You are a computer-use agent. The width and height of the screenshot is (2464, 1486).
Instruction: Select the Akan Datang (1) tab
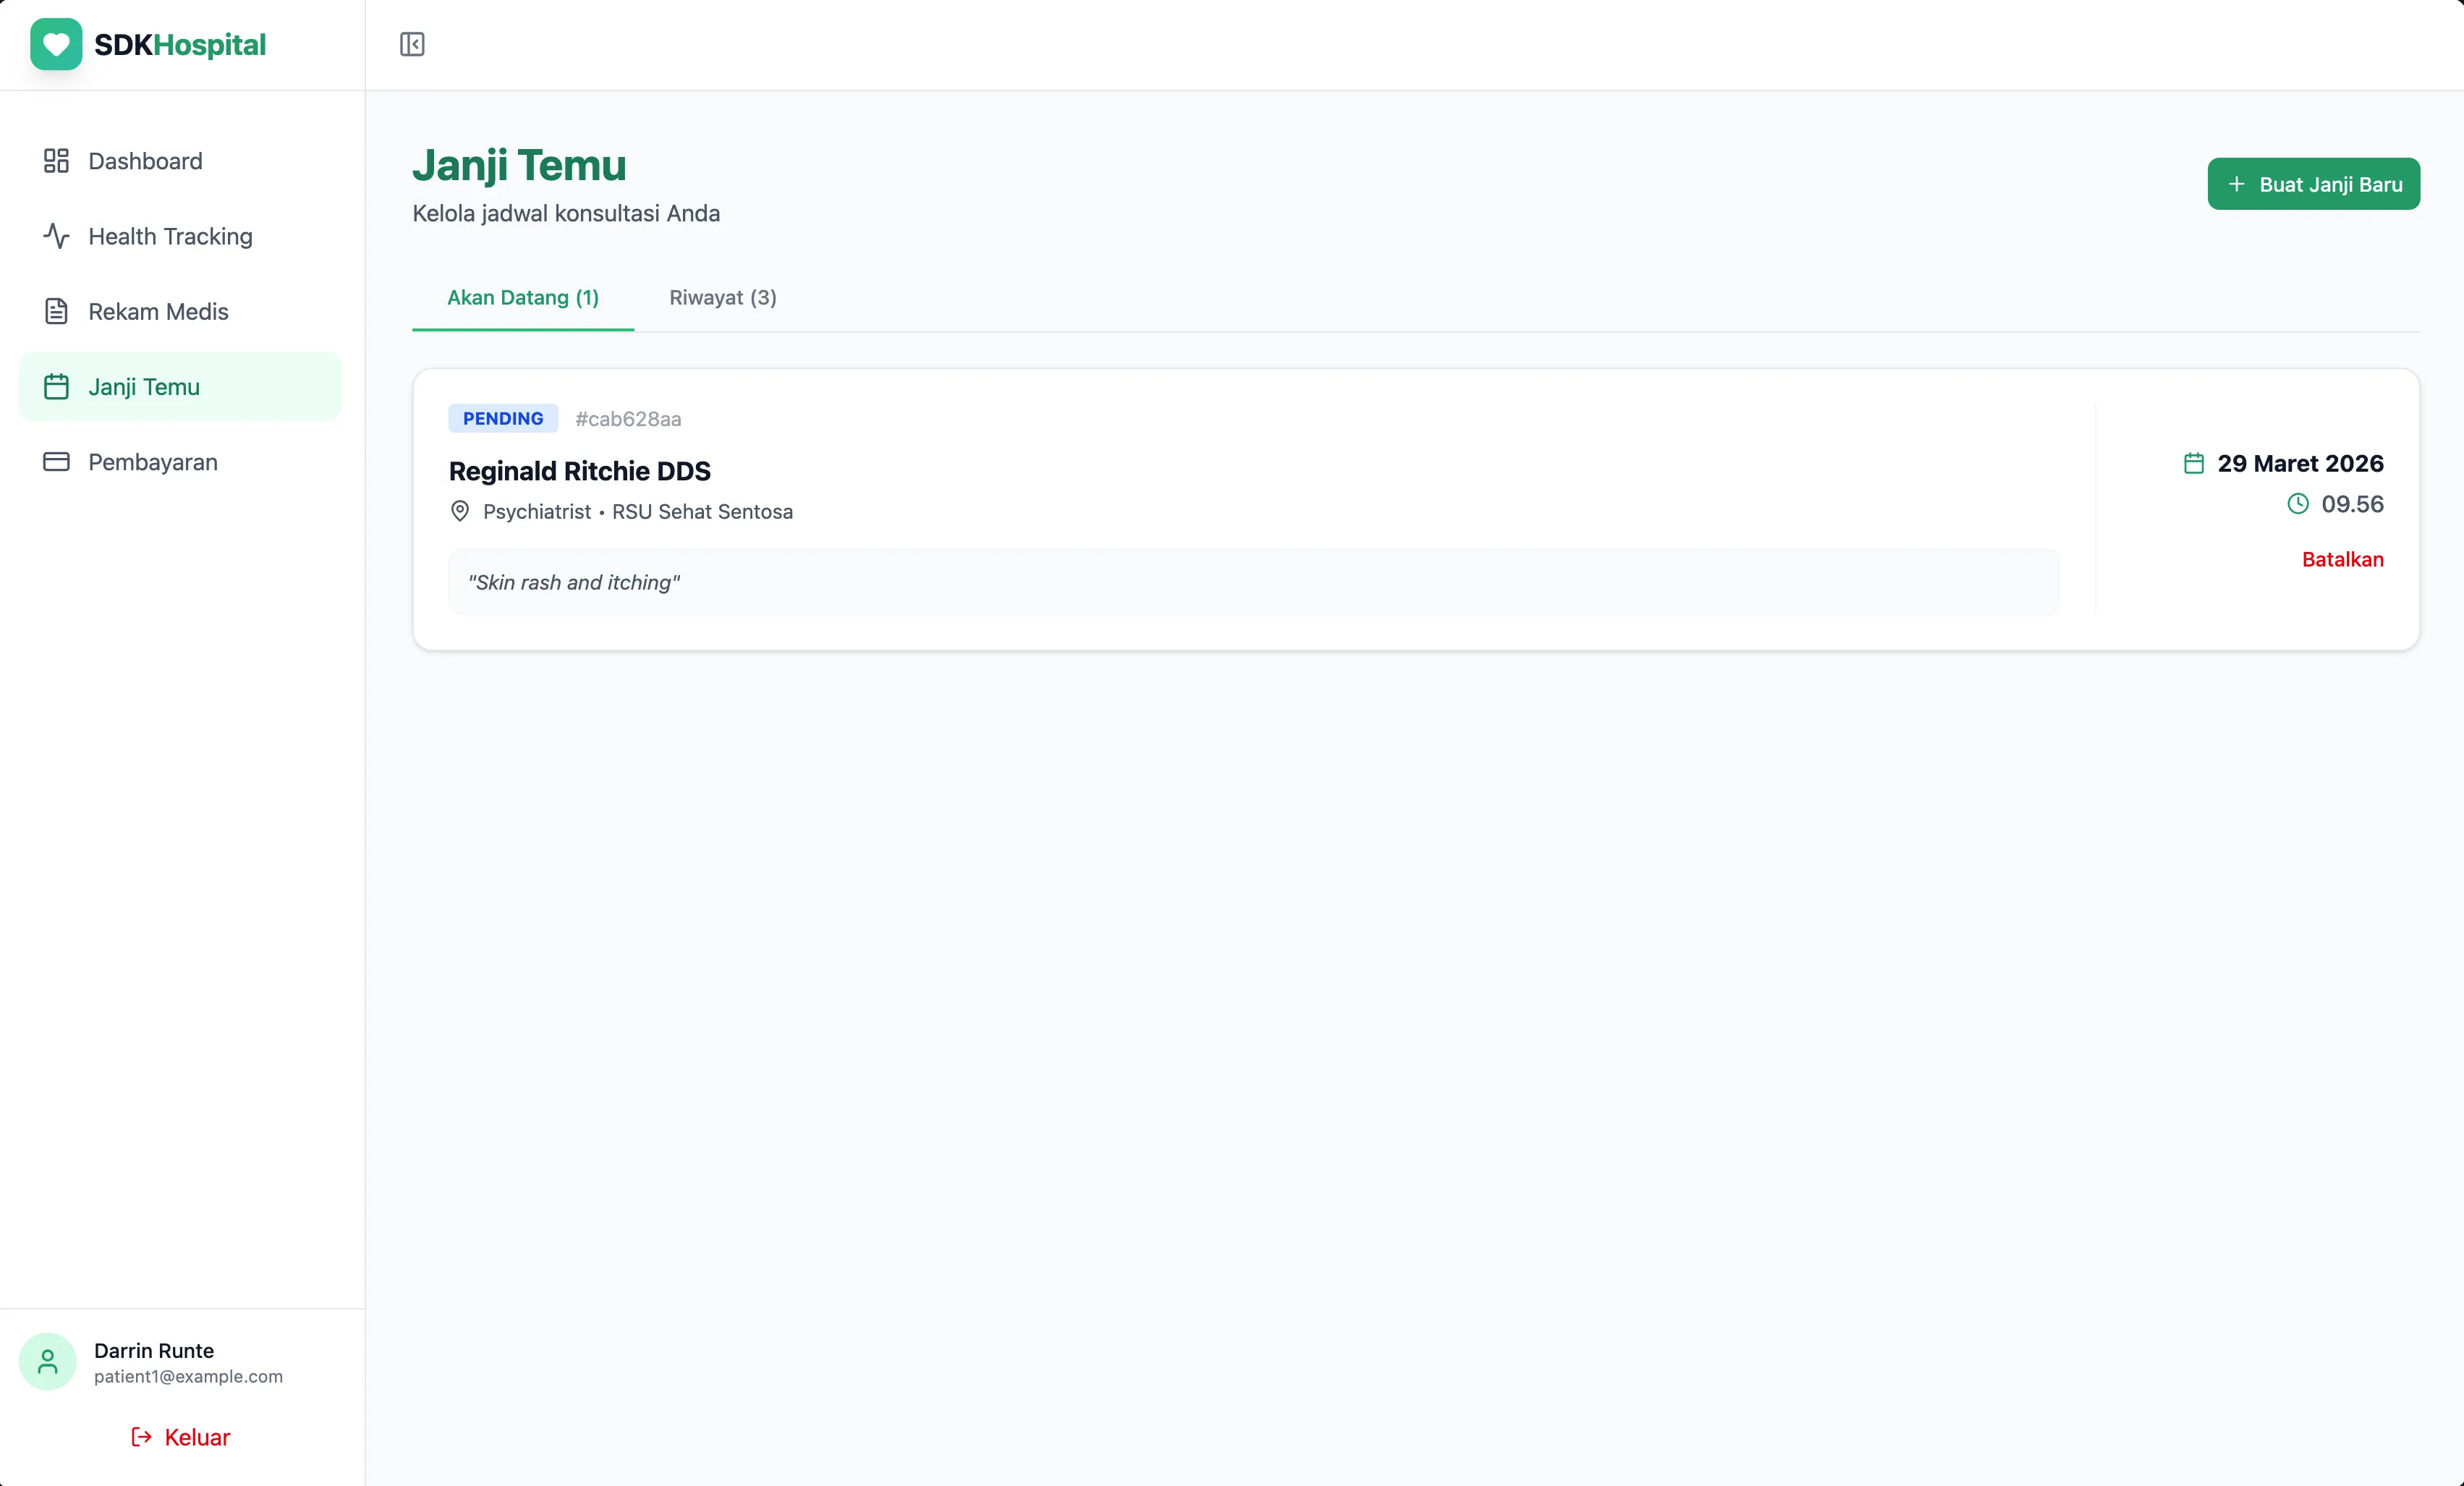[x=522, y=297]
